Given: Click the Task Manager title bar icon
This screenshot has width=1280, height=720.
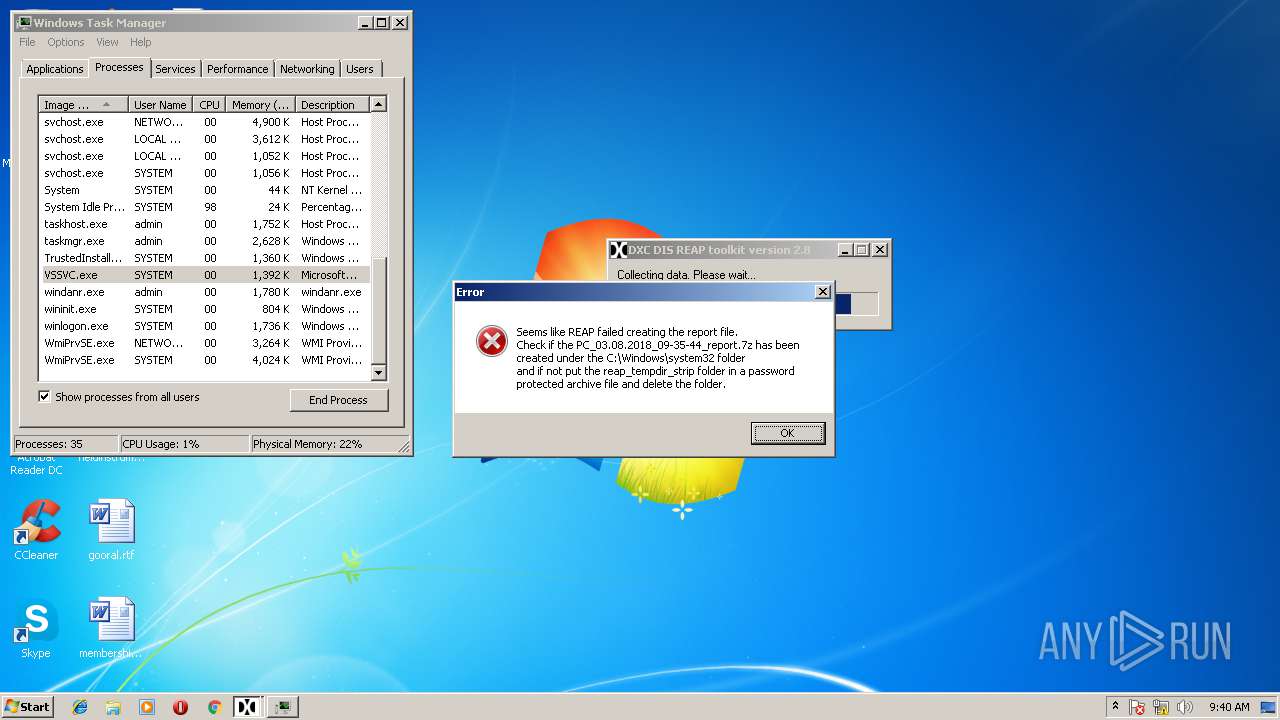Looking at the screenshot, I should [24, 22].
